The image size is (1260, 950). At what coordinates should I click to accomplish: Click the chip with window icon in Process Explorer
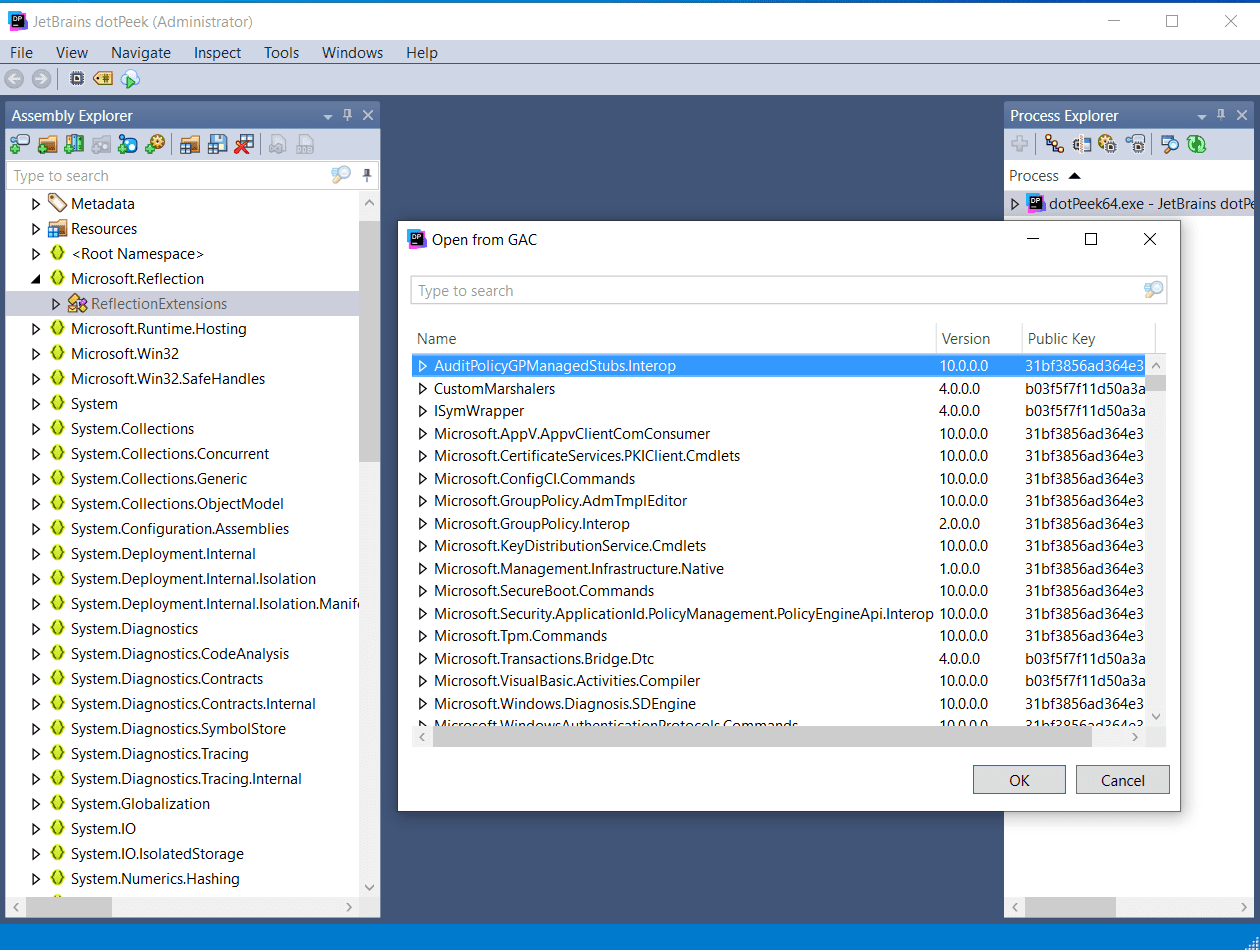click(x=1081, y=145)
